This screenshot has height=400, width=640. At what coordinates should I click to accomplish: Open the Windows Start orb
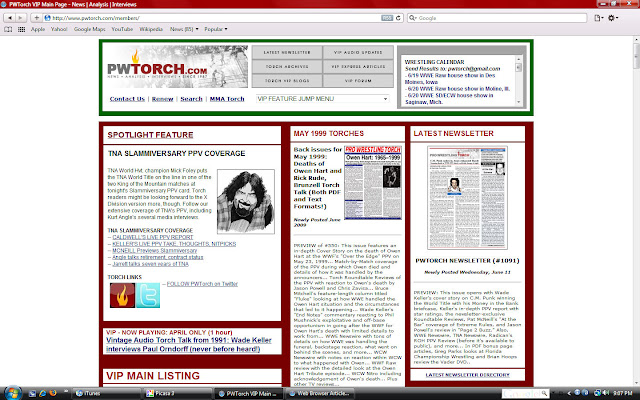(x=13, y=393)
